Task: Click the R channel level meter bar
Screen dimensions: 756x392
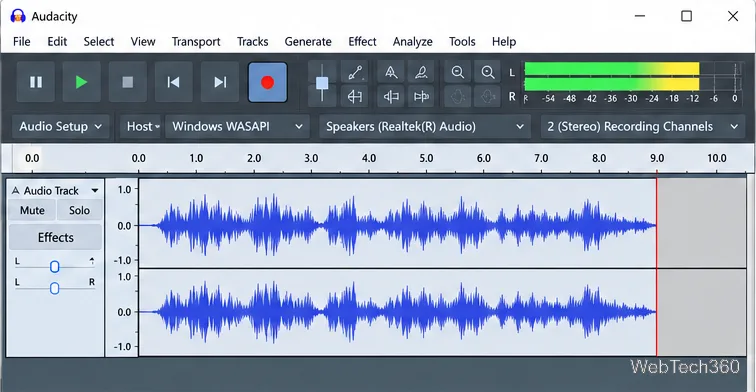Action: (x=612, y=84)
